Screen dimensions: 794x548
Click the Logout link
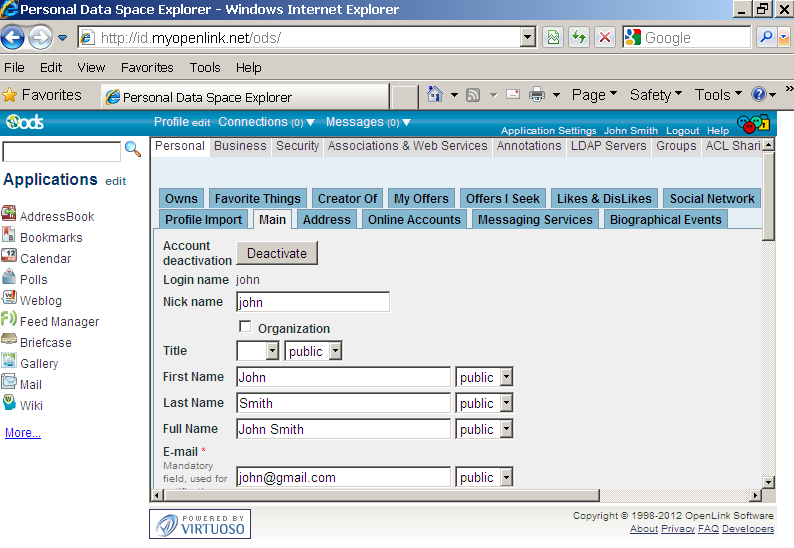(682, 131)
